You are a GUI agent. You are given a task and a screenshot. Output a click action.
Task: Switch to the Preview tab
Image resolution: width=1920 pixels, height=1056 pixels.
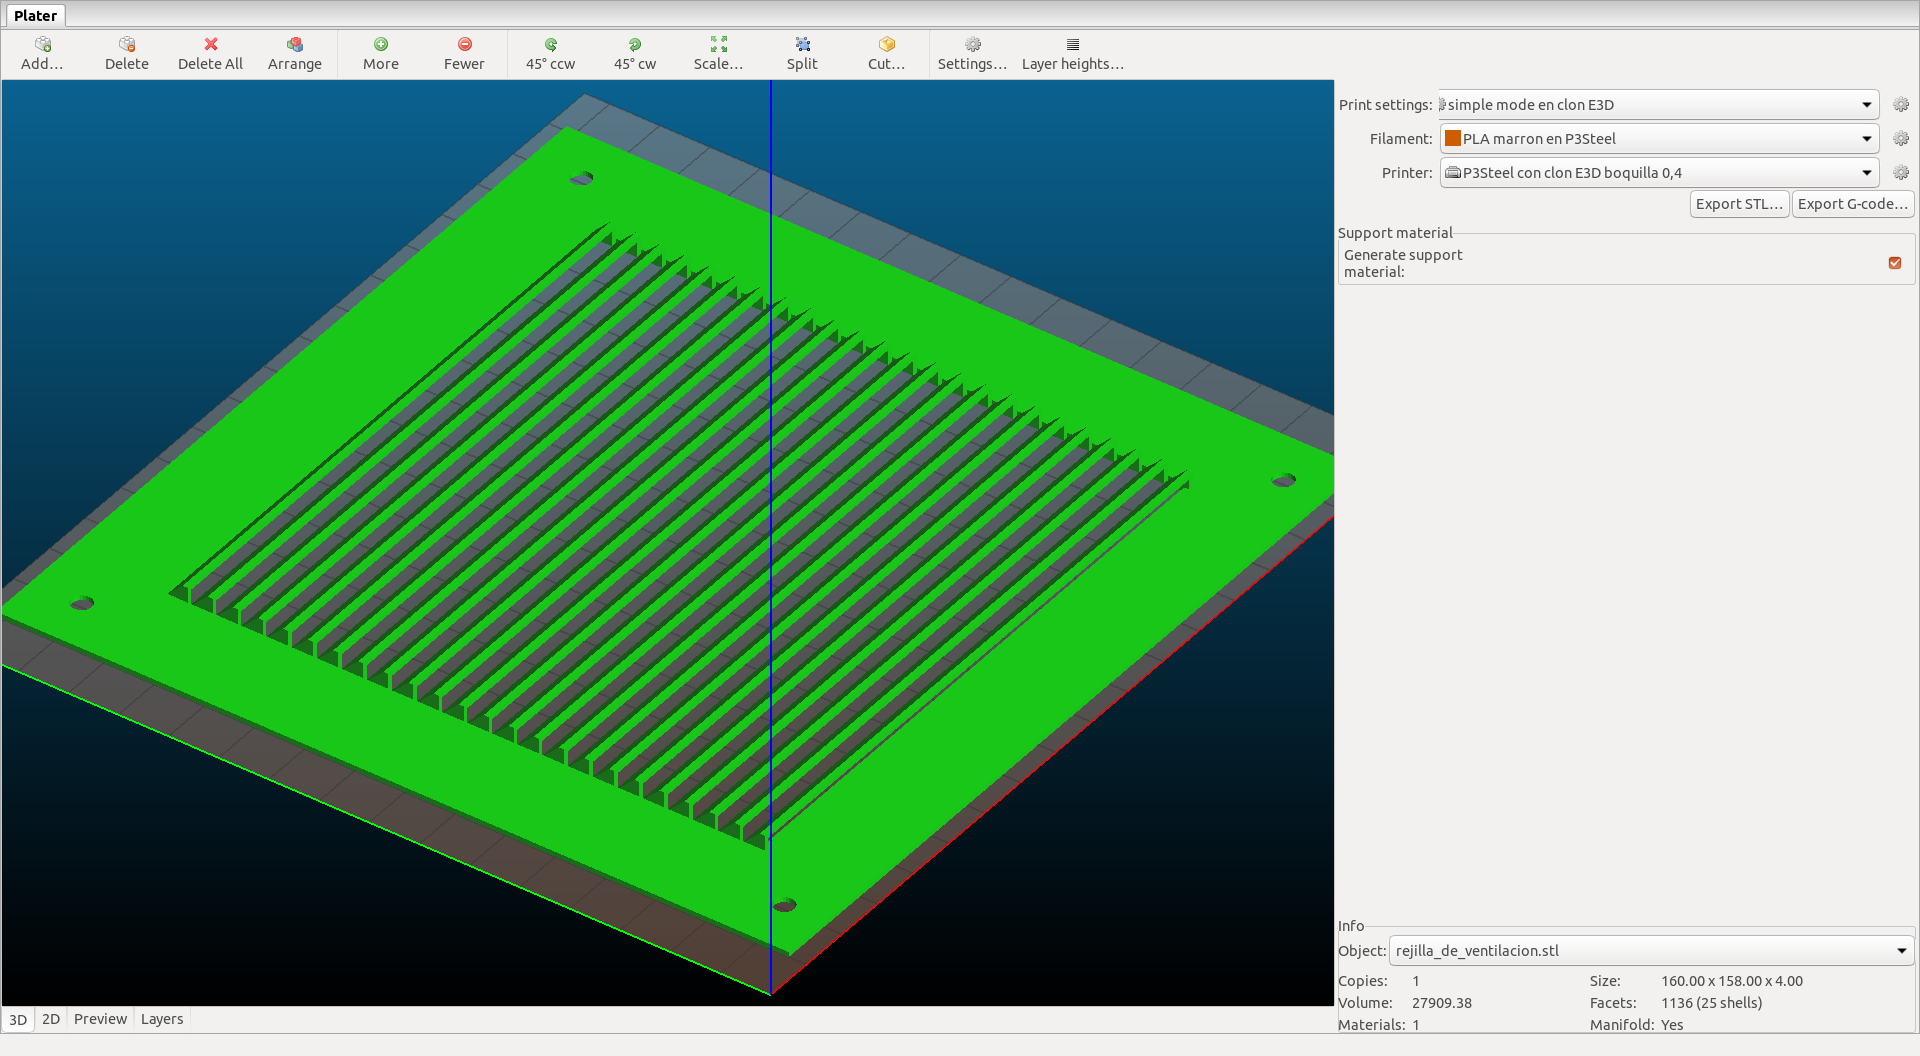pyautogui.click(x=100, y=1019)
